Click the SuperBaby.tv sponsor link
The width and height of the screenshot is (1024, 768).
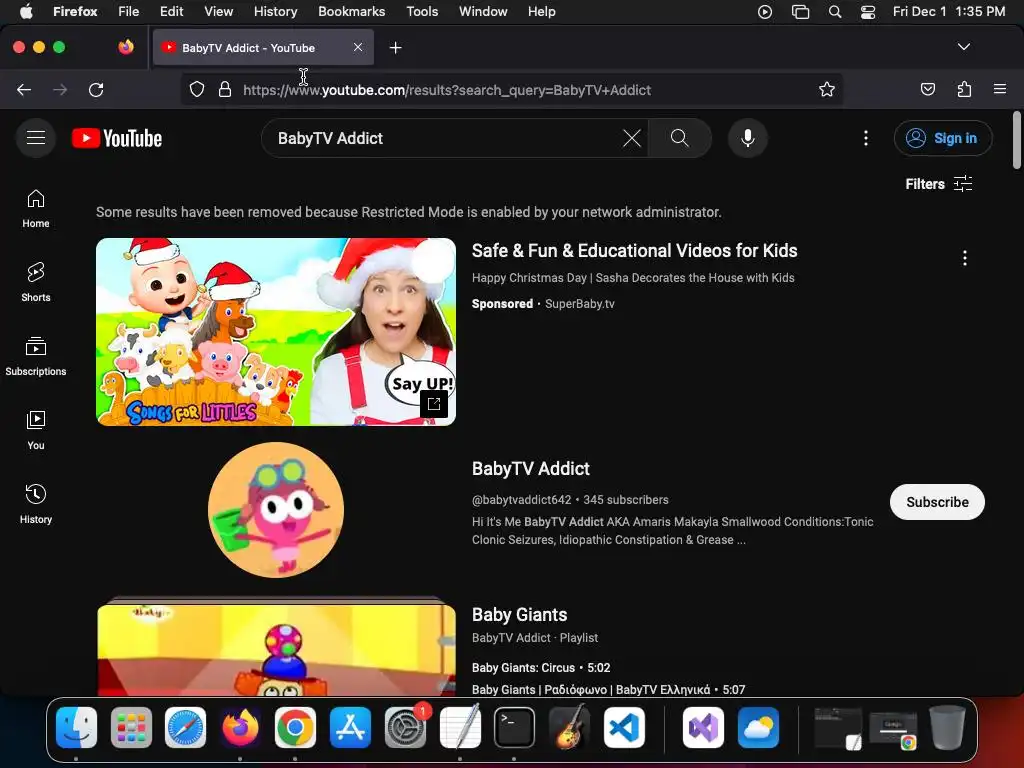click(579, 304)
